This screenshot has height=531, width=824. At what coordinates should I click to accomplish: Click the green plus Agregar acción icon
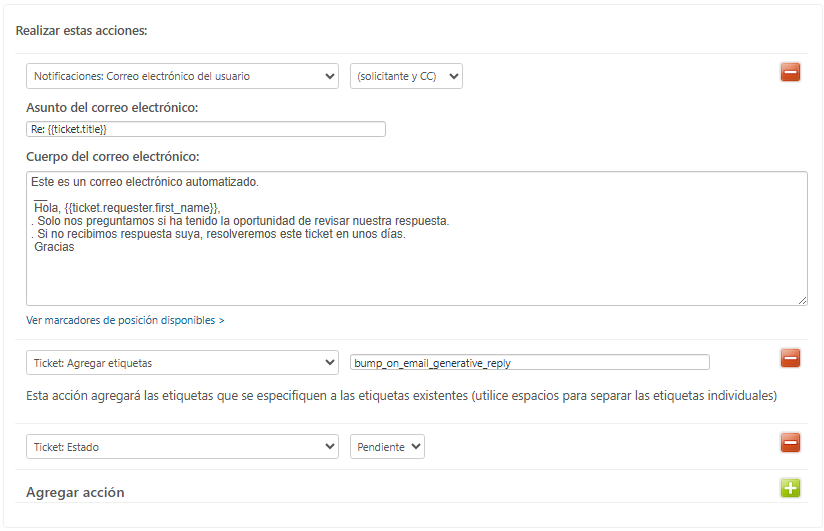pyautogui.click(x=790, y=488)
